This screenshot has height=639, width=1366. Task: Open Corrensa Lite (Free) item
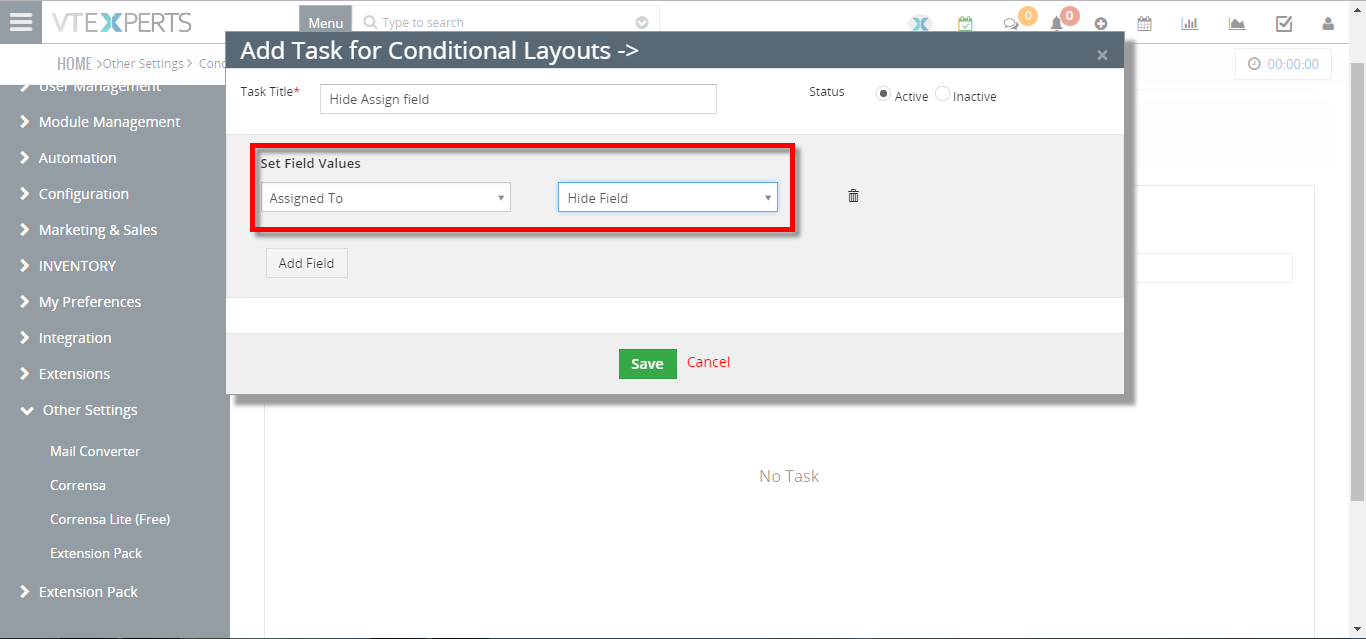click(x=110, y=519)
